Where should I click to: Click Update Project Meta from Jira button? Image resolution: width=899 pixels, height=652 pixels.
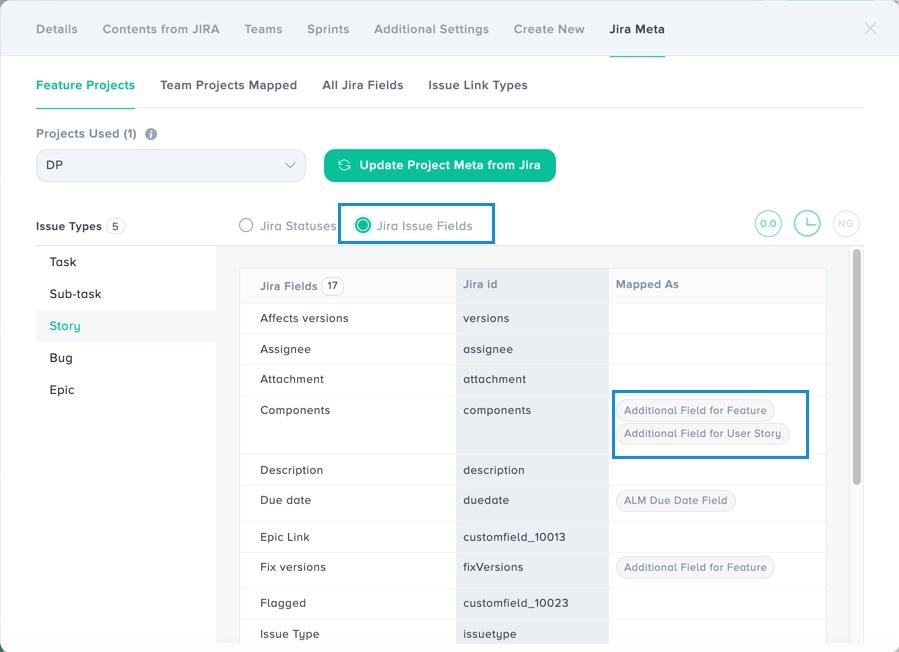[x=439, y=165]
